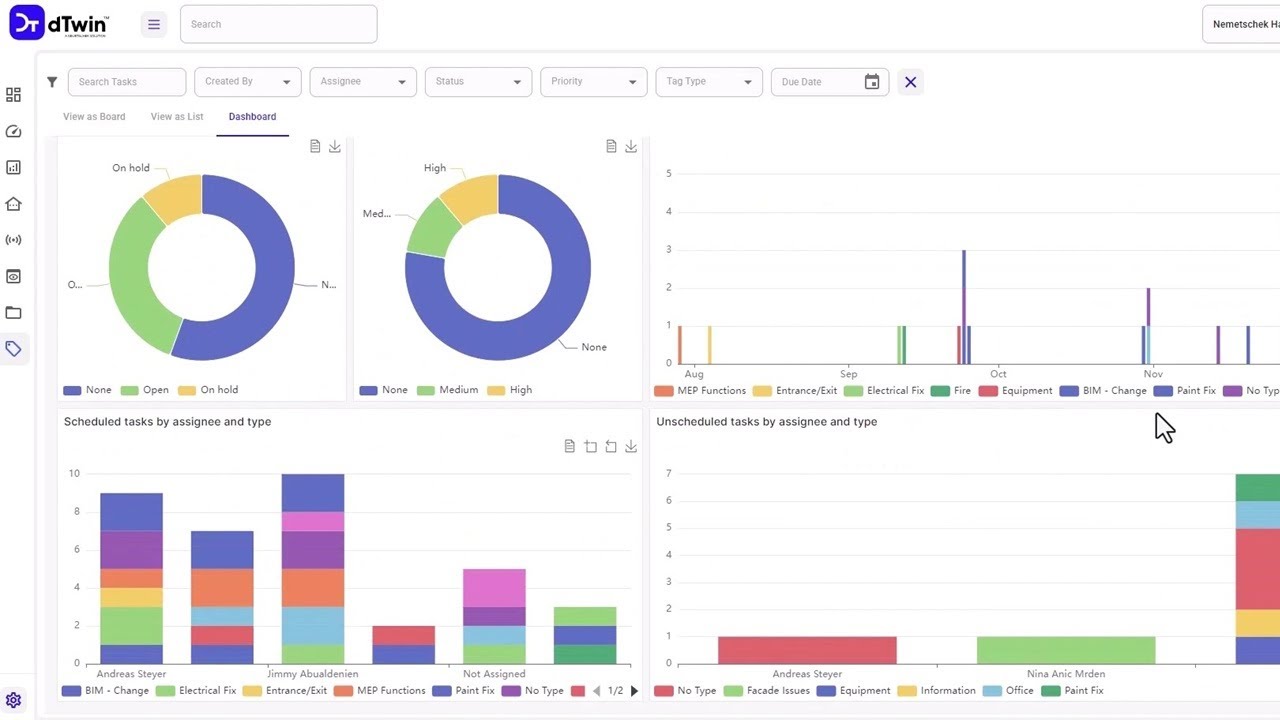The width and height of the screenshot is (1280, 720).
Task: Go to next legend page arrow
Action: tap(634, 691)
